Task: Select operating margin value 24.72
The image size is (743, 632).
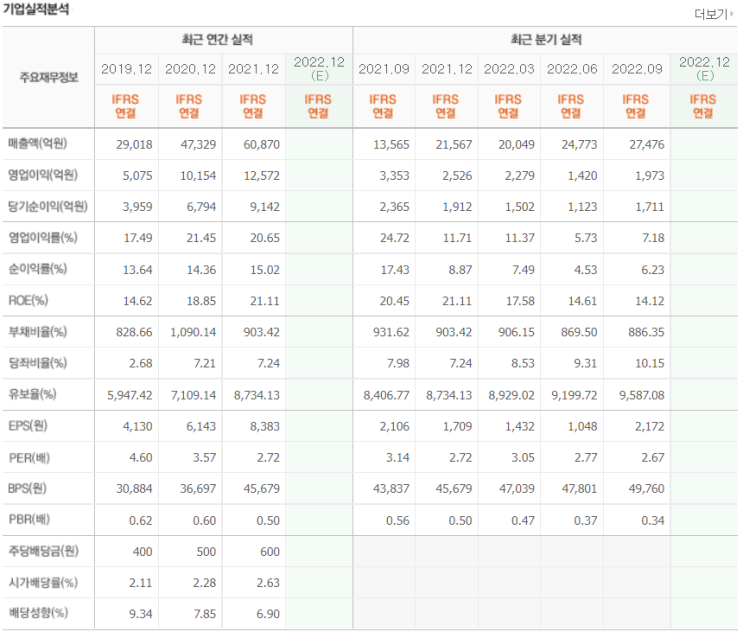Action: point(395,238)
